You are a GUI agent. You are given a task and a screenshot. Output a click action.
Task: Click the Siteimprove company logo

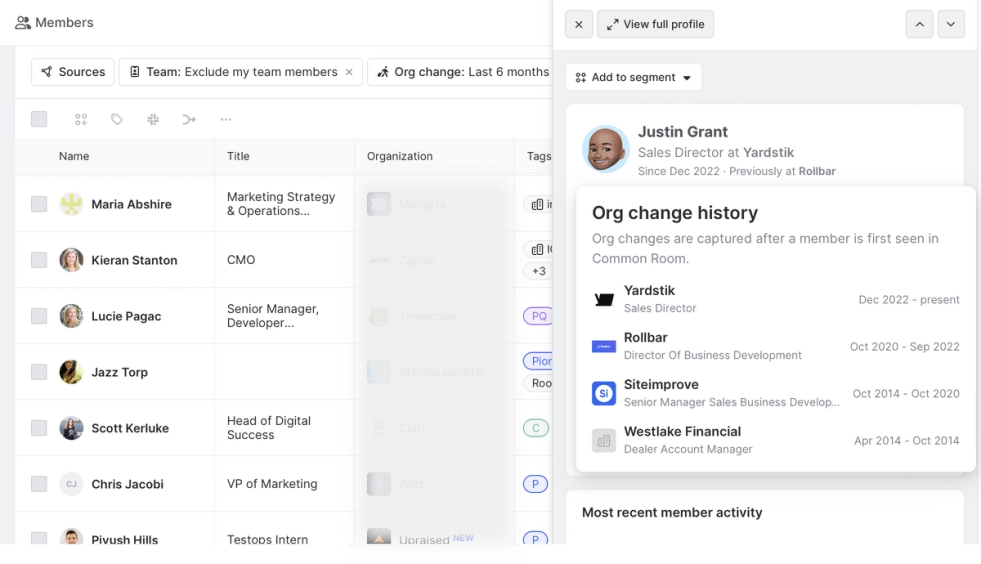pyautogui.click(x=604, y=393)
